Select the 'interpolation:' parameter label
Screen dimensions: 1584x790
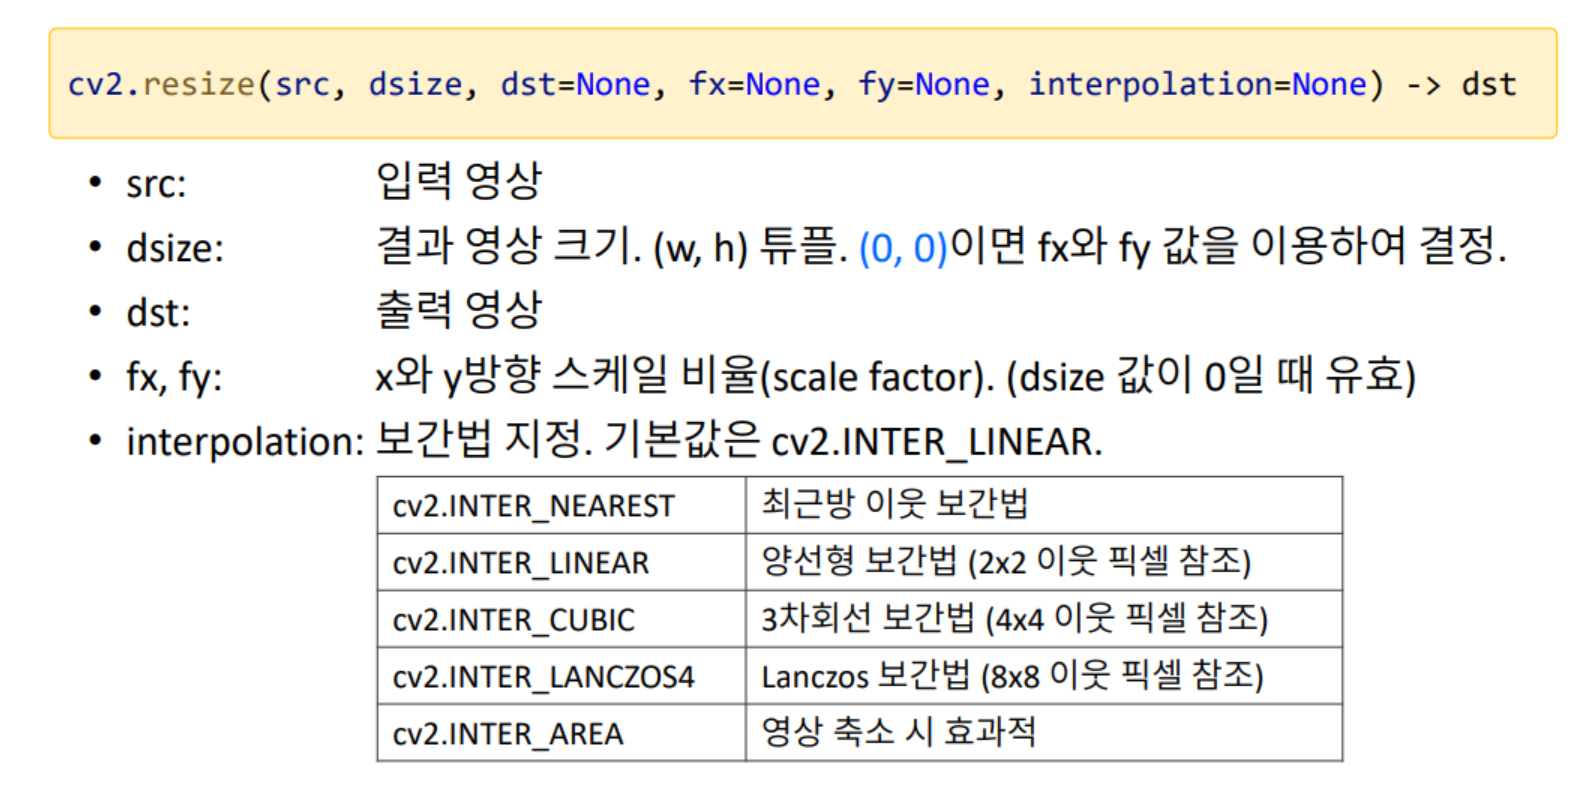coord(245,442)
